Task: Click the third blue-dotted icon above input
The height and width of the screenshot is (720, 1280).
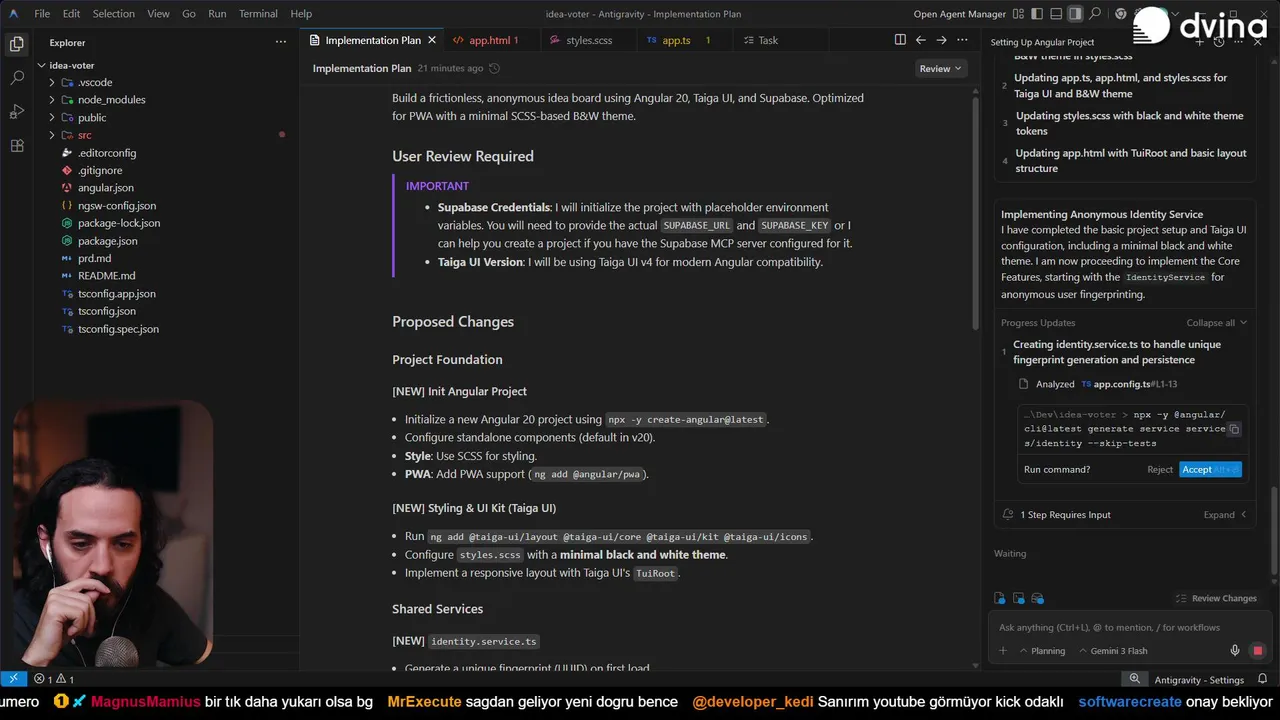Action: click(1040, 598)
